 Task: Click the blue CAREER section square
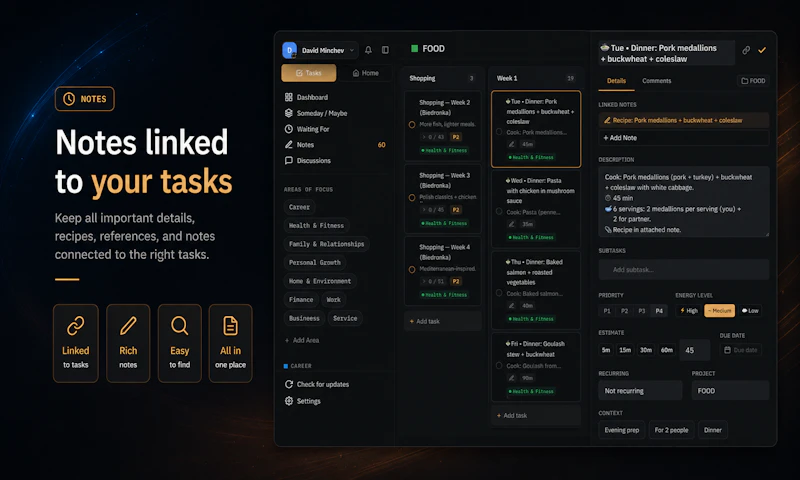coord(286,366)
